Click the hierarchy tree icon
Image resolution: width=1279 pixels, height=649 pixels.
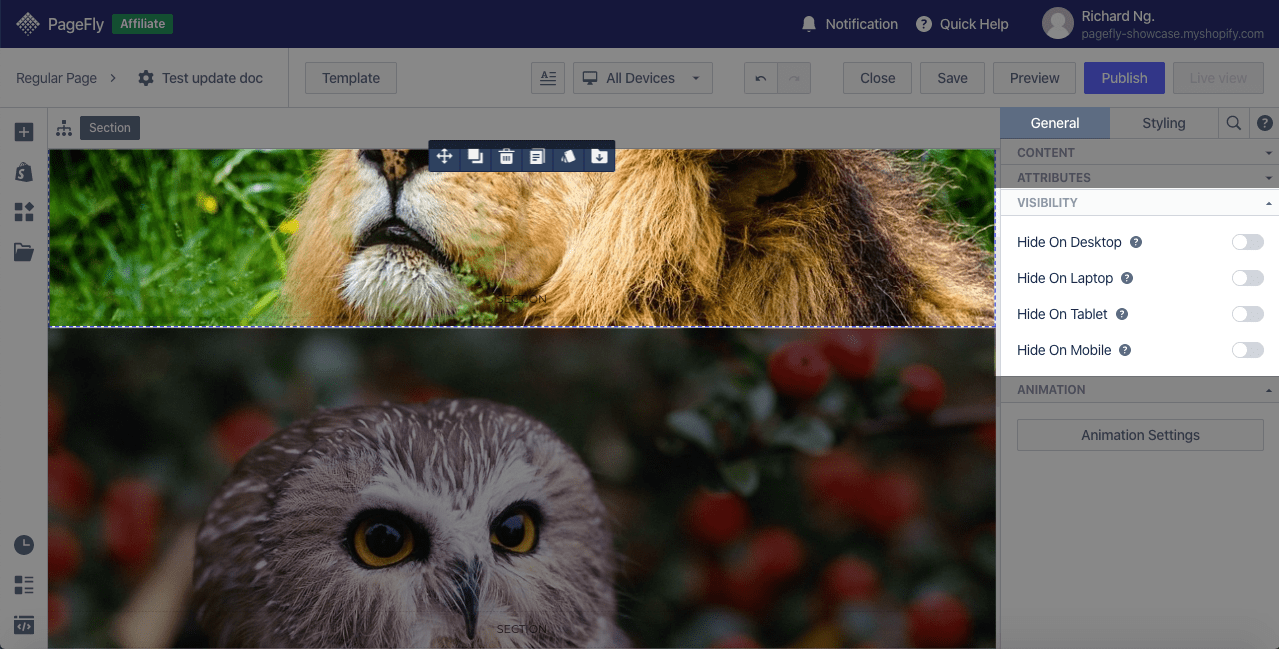[x=64, y=128]
